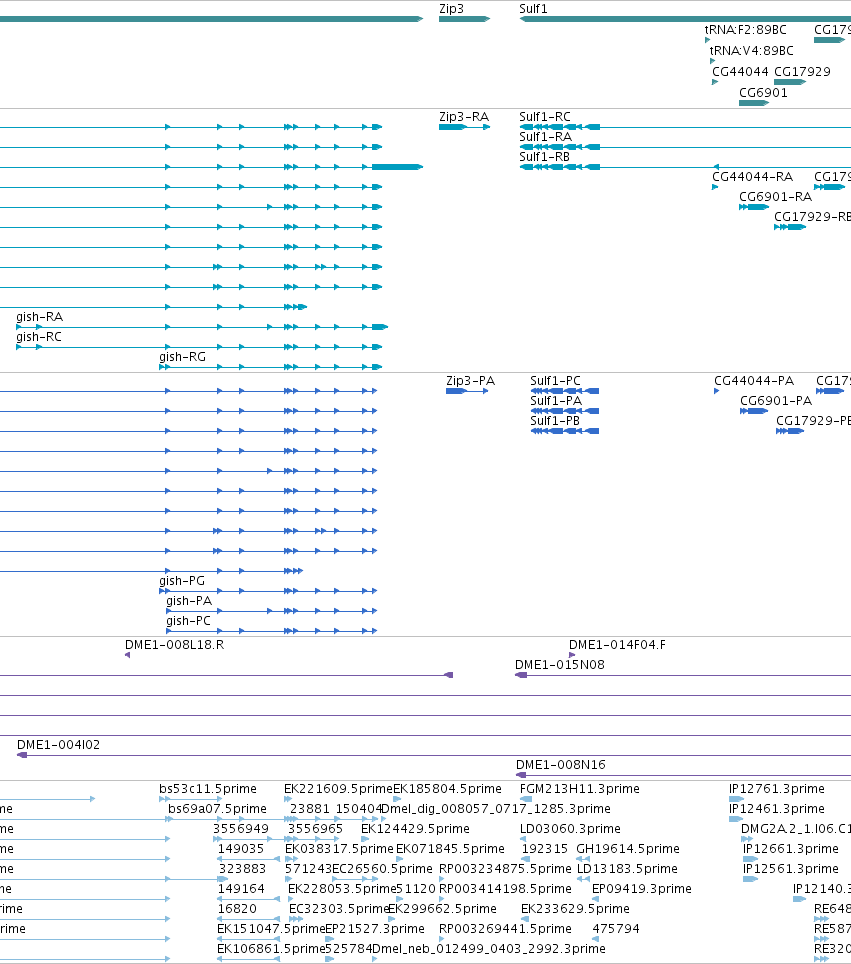Screen dimensions: 851x964
Task: Click the CG6901 gene label
Action: [763, 92]
